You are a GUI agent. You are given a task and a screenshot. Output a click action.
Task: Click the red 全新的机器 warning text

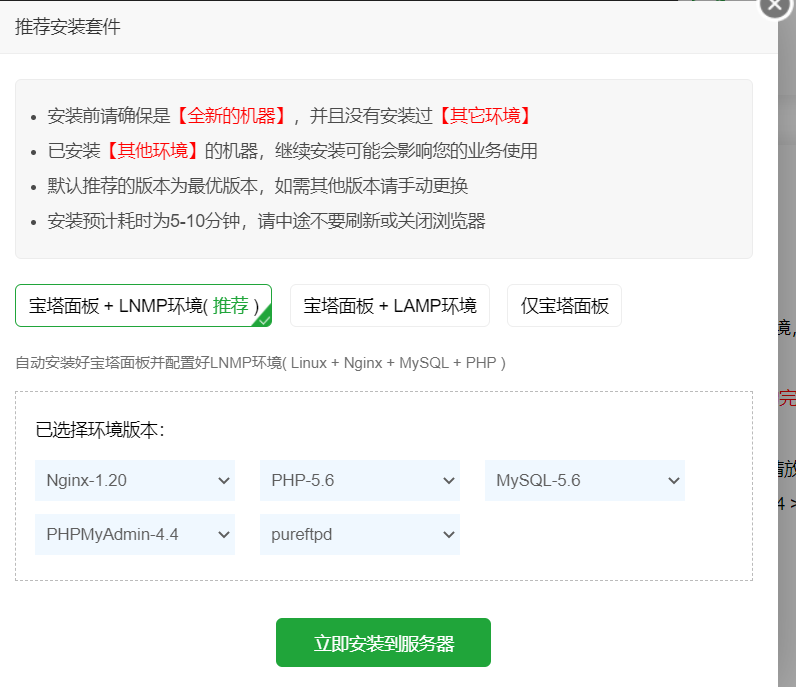pos(231,116)
